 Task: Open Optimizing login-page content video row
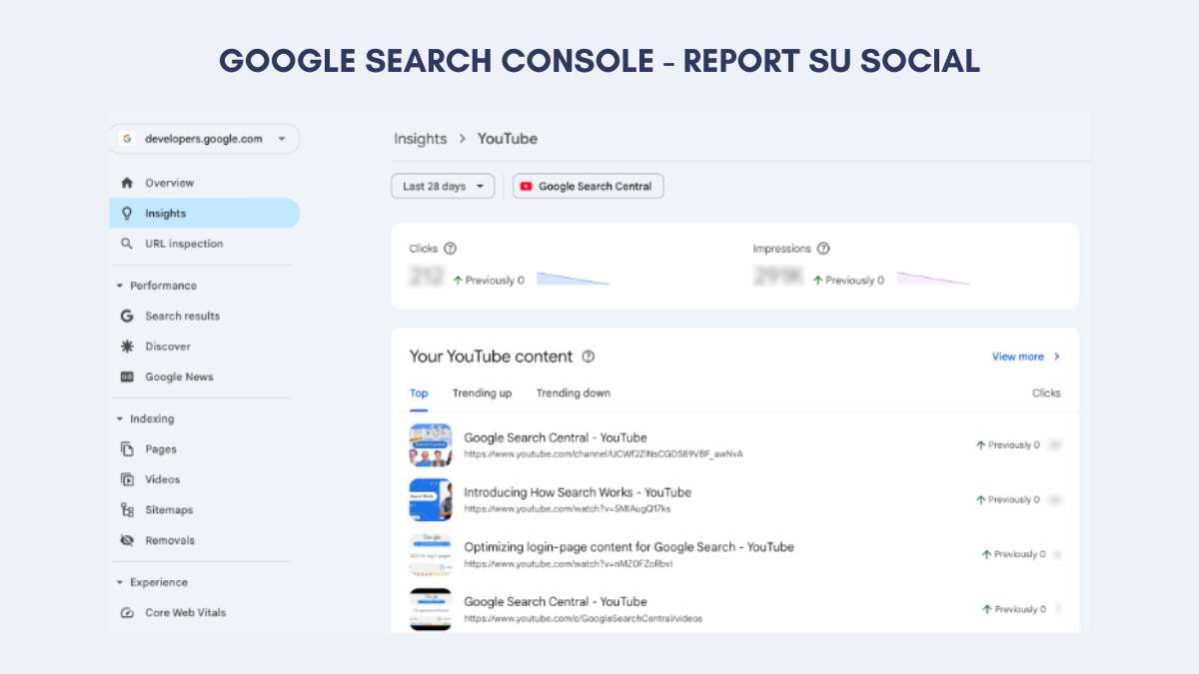pos(735,555)
